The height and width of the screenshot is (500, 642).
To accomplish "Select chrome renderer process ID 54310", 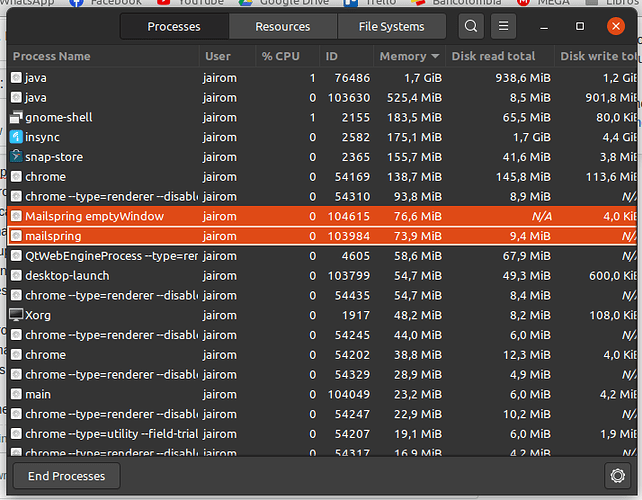I will [322, 196].
